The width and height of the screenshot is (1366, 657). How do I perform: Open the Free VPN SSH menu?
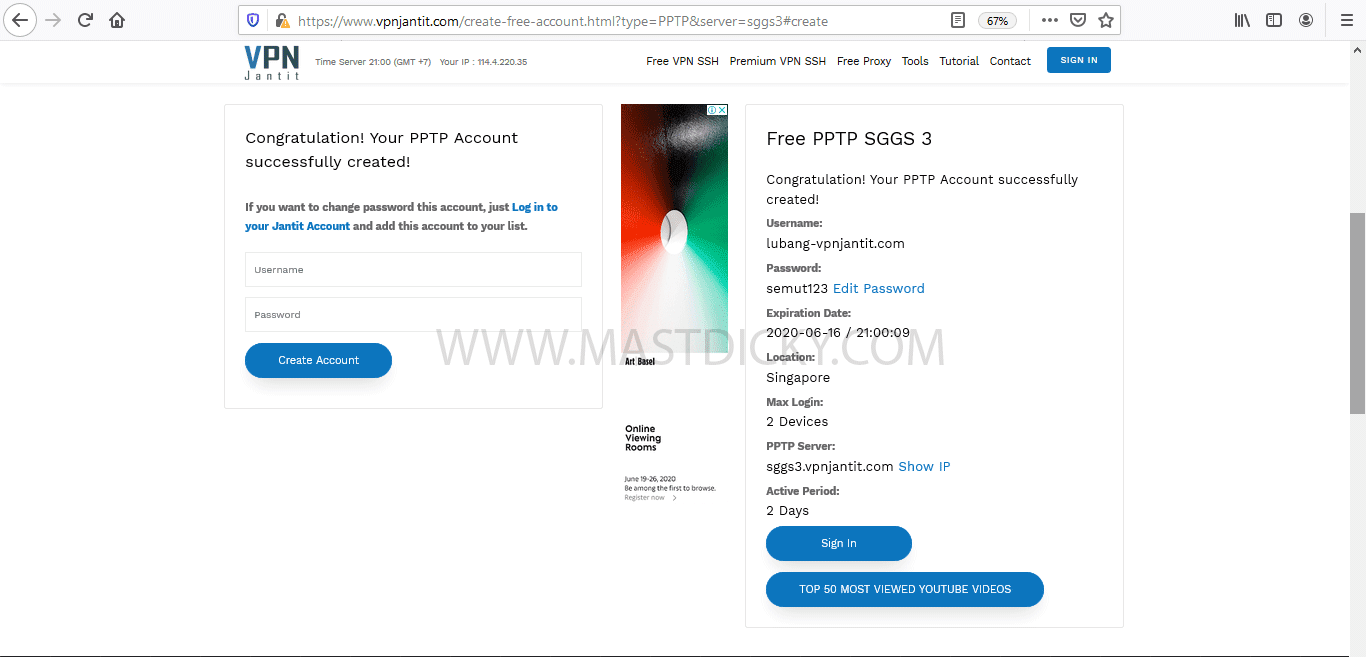(682, 61)
